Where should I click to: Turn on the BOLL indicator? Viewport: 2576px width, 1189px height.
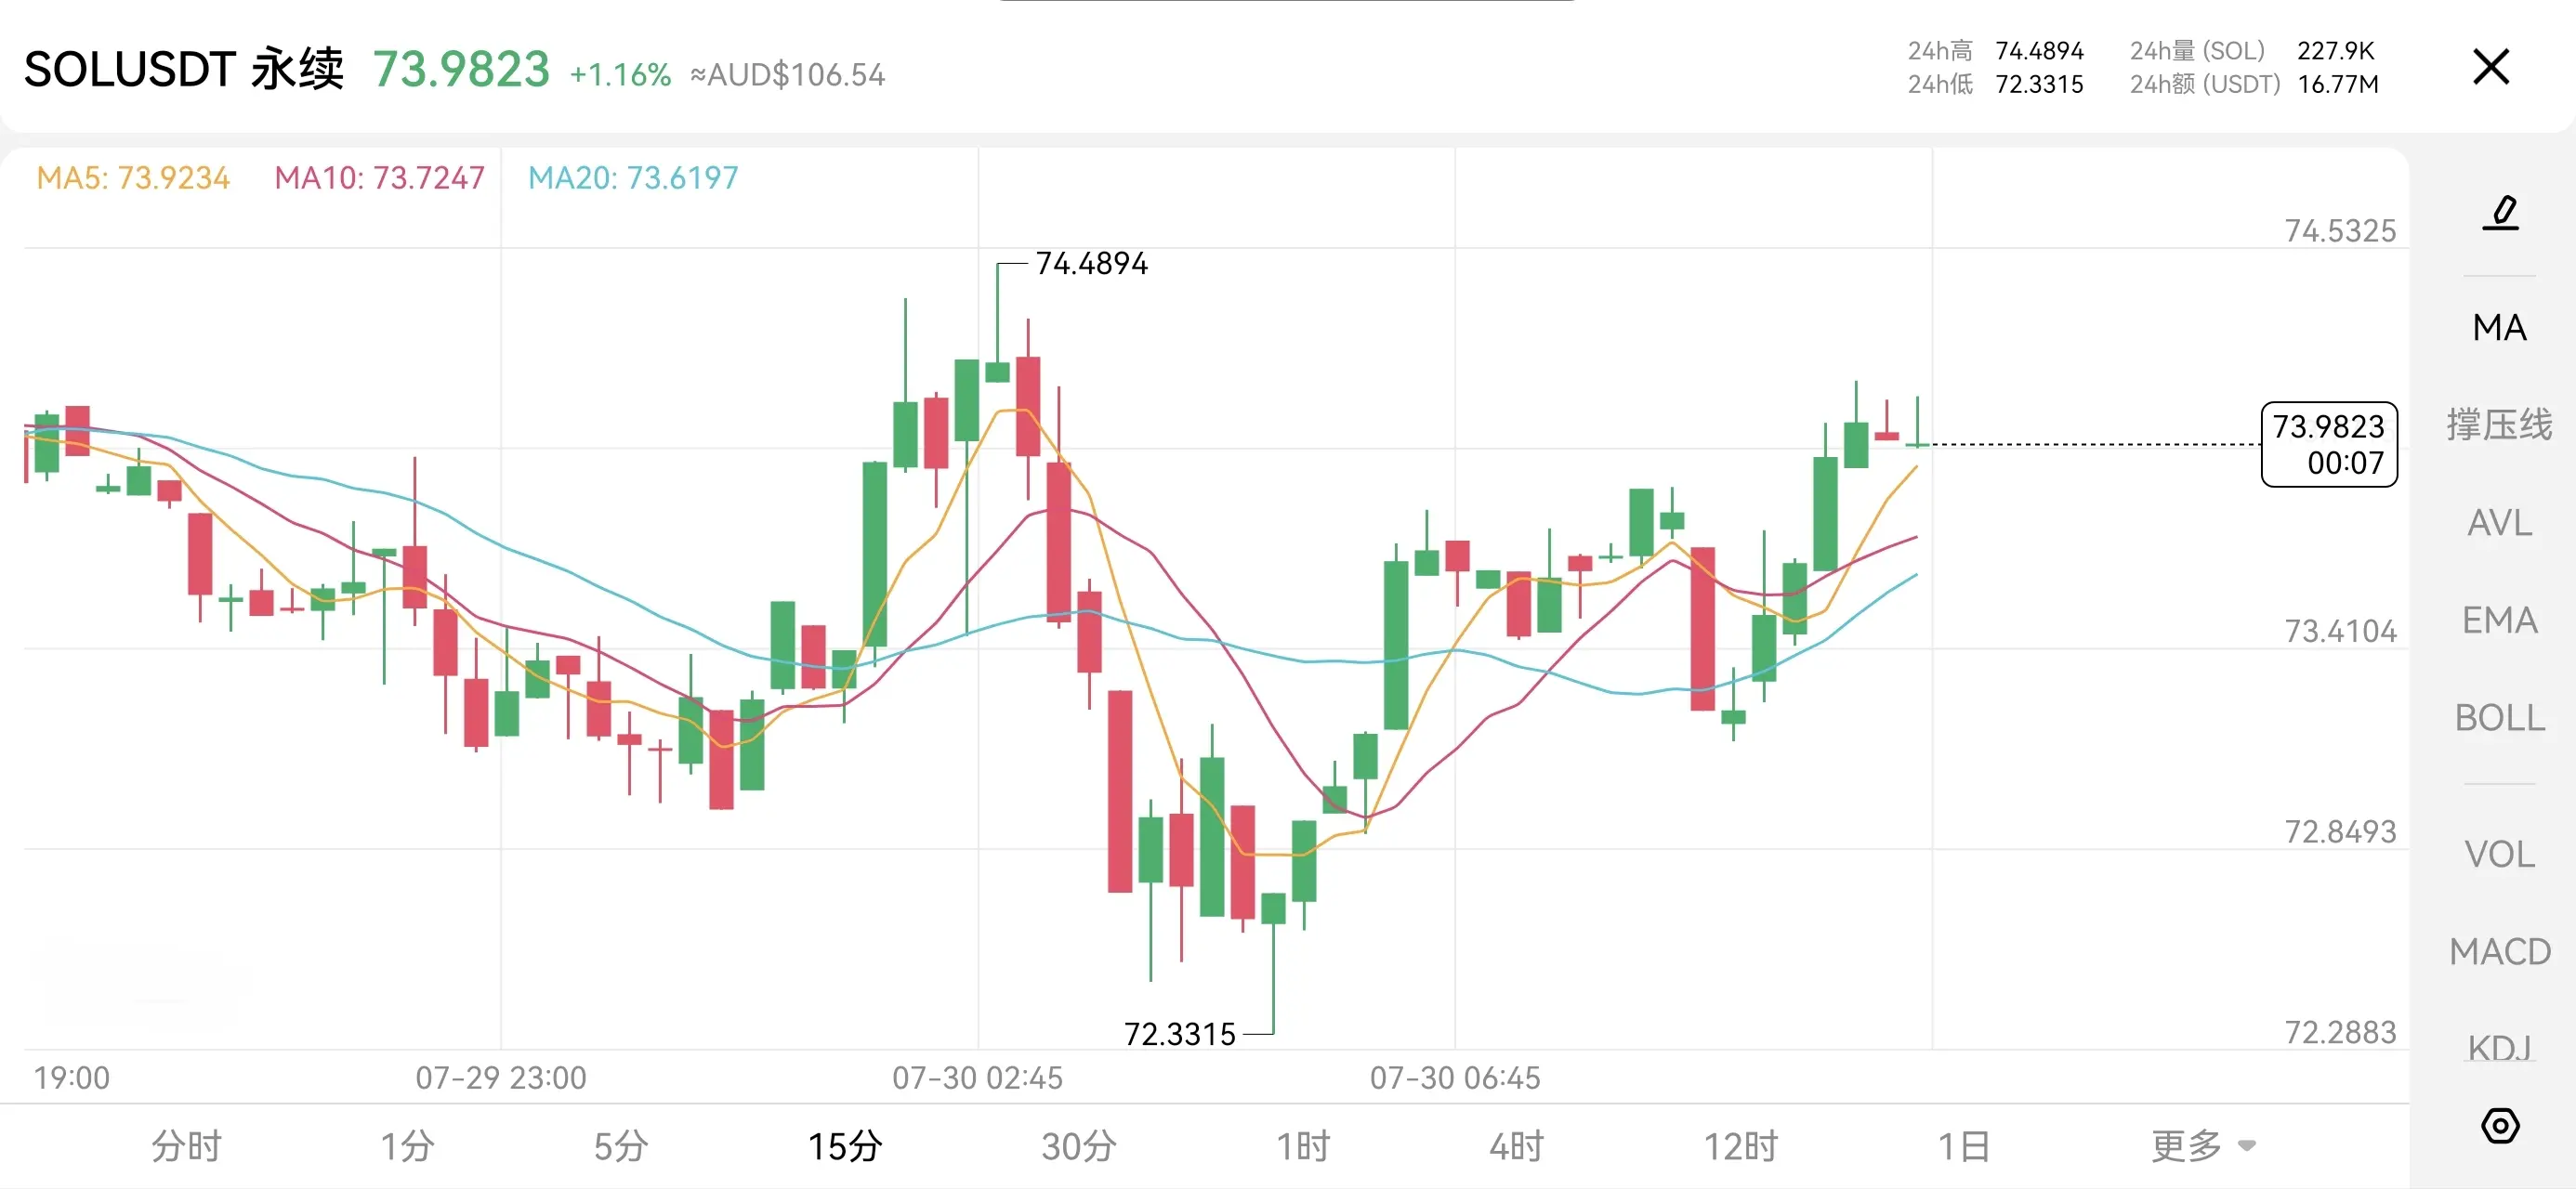tap(2499, 717)
